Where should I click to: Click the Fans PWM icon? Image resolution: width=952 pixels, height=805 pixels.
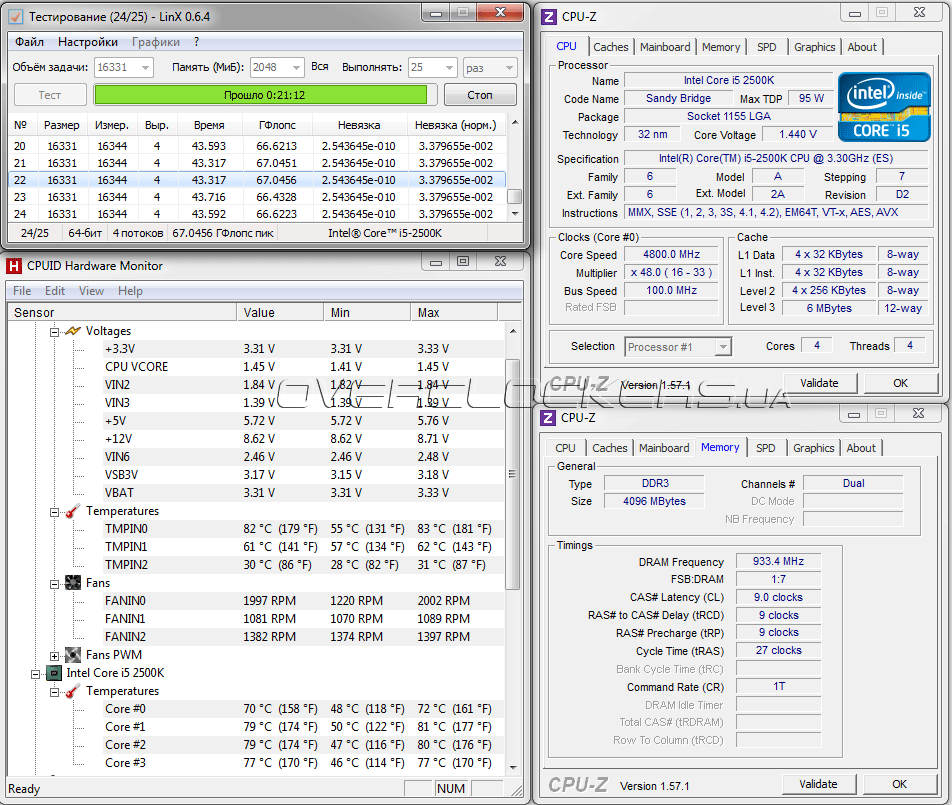point(72,655)
